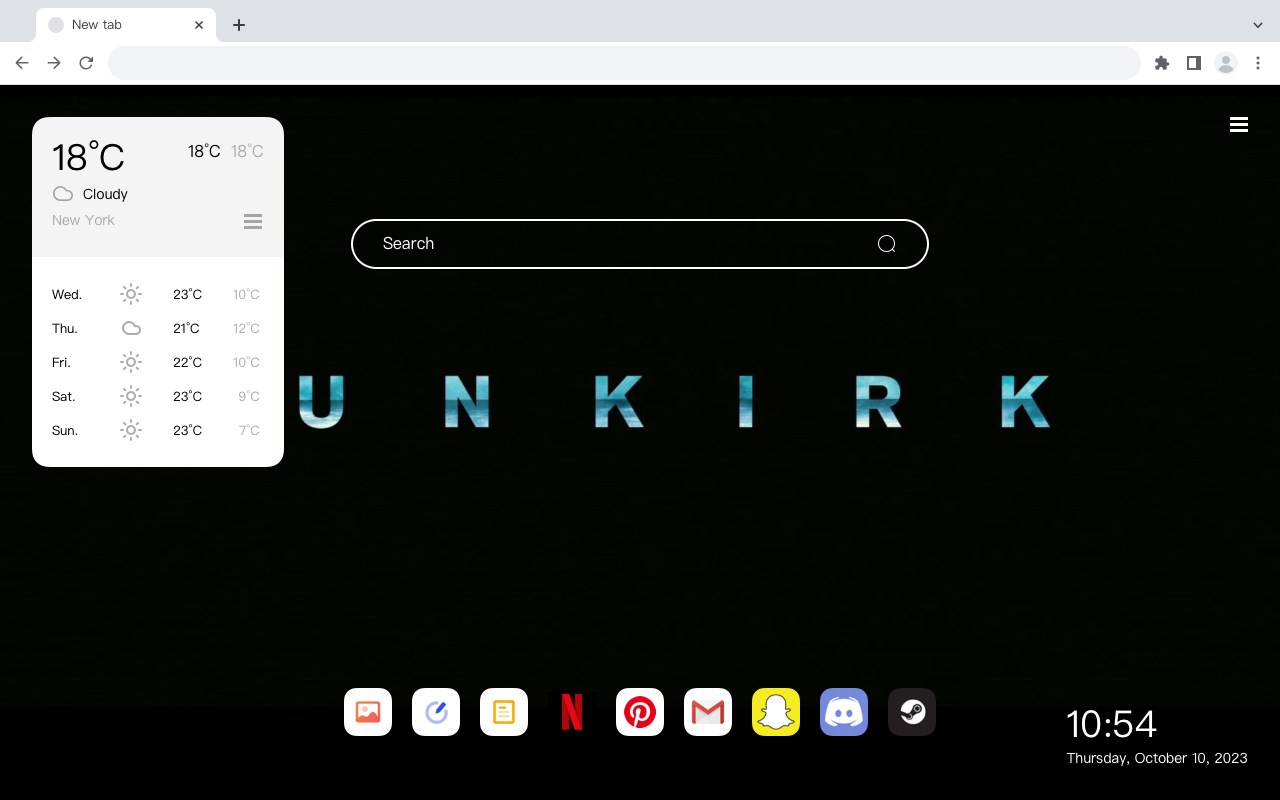Focus the browser address bar
The height and width of the screenshot is (800, 1280).
tap(624, 63)
